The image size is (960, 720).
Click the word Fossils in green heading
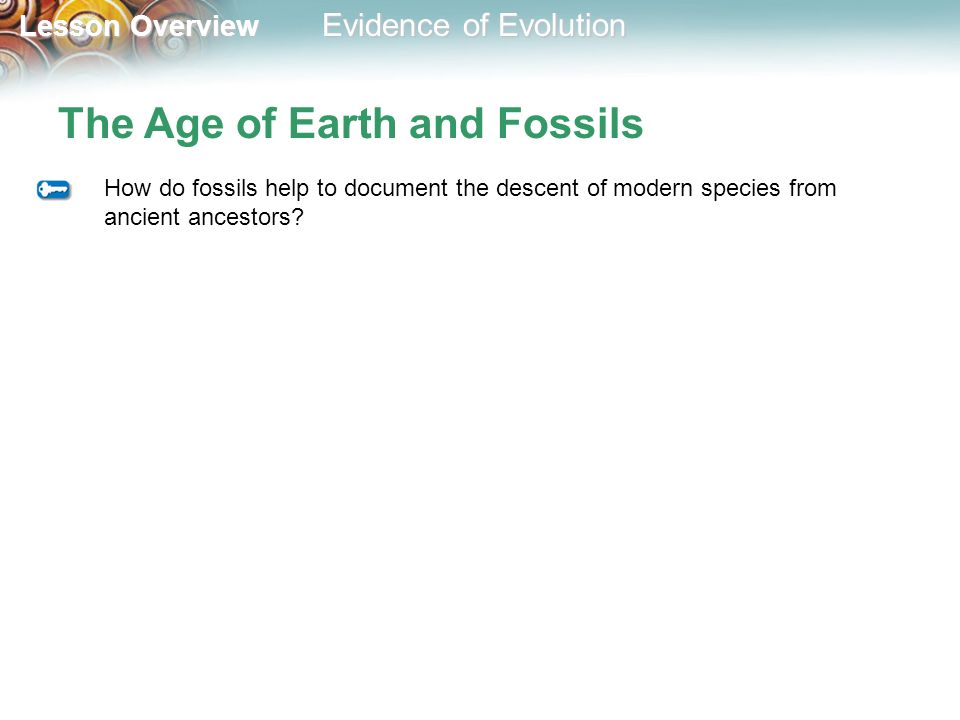click(570, 124)
